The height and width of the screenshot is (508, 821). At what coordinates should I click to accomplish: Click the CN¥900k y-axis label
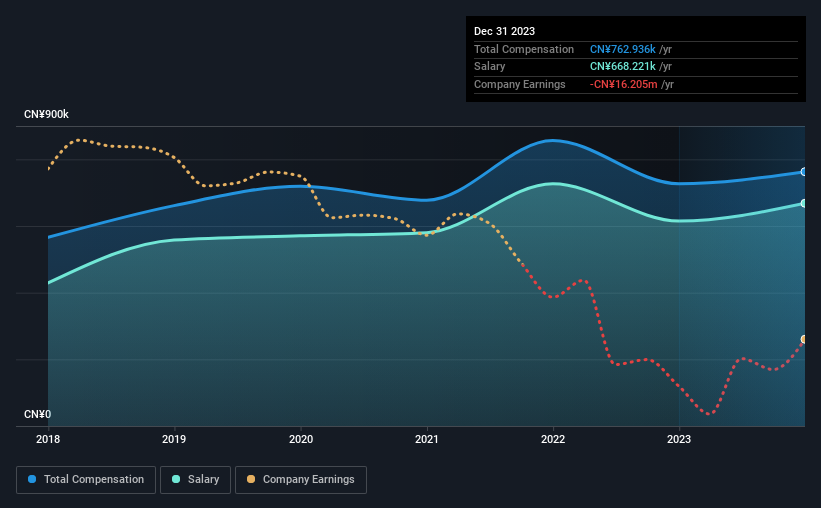click(46, 114)
